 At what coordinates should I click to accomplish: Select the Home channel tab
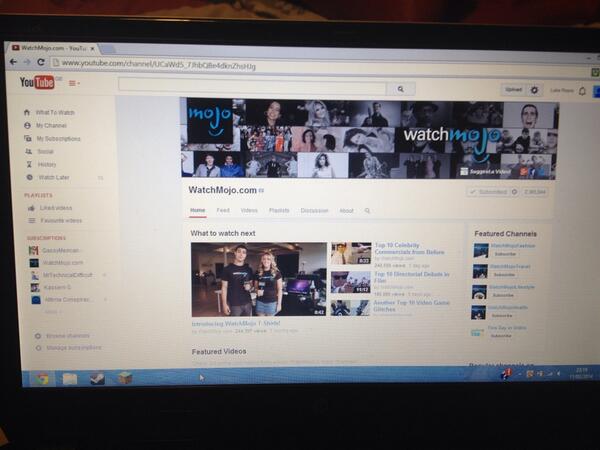pyautogui.click(x=198, y=210)
